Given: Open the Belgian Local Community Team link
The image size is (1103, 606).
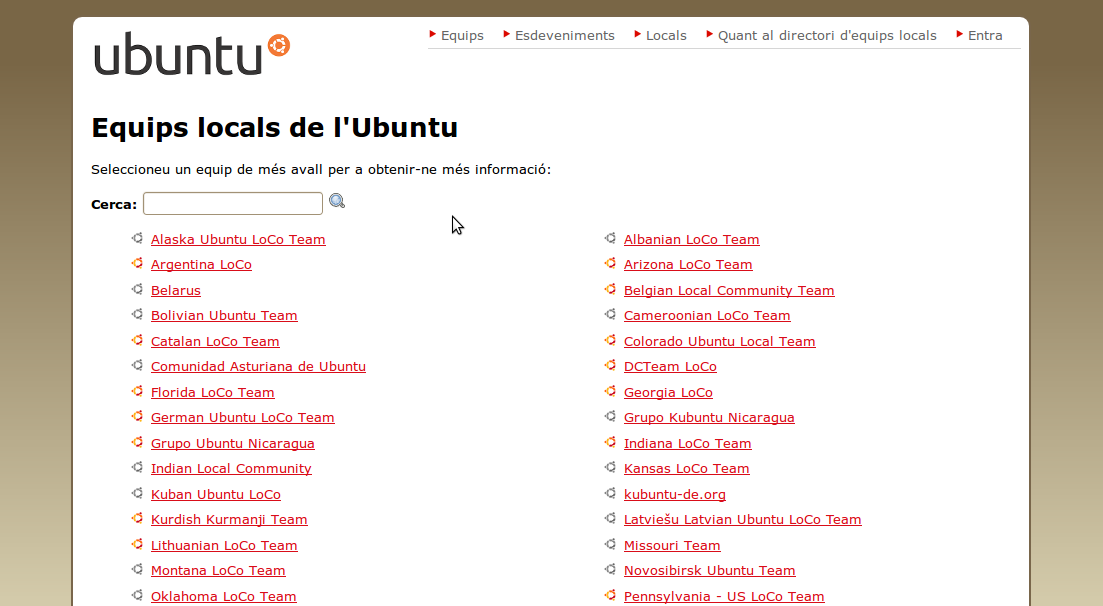Looking at the screenshot, I should coord(729,290).
